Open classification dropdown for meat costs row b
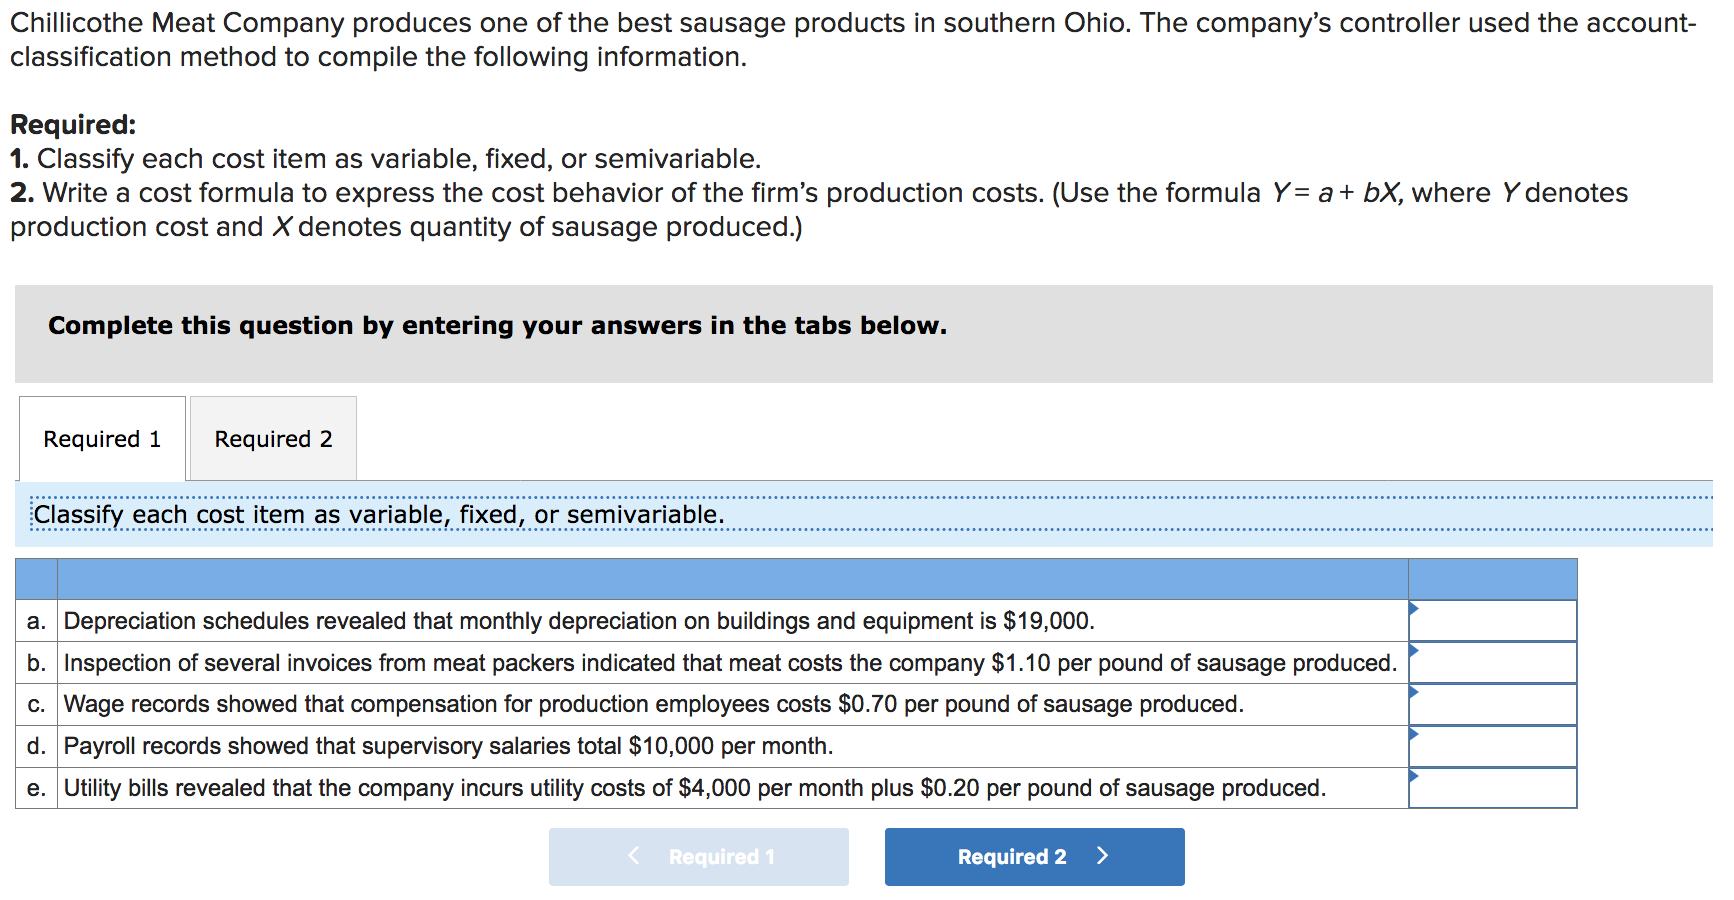Image resolution: width=1734 pixels, height=900 pixels. point(1493,663)
